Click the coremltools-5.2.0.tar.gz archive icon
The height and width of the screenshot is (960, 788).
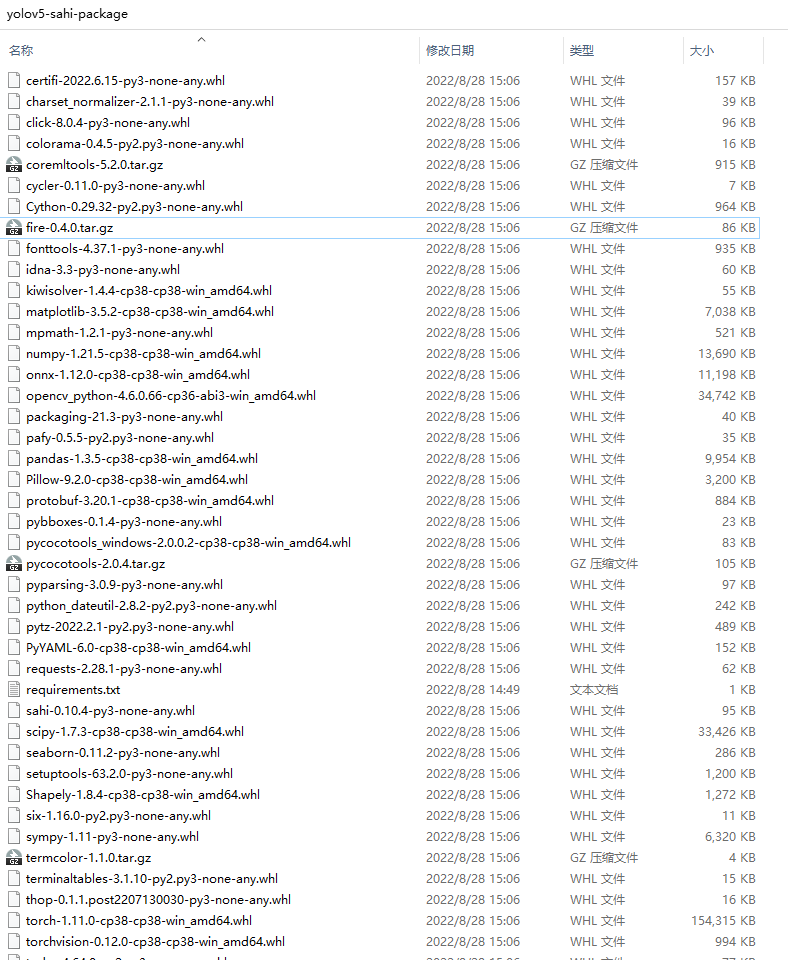point(13,165)
